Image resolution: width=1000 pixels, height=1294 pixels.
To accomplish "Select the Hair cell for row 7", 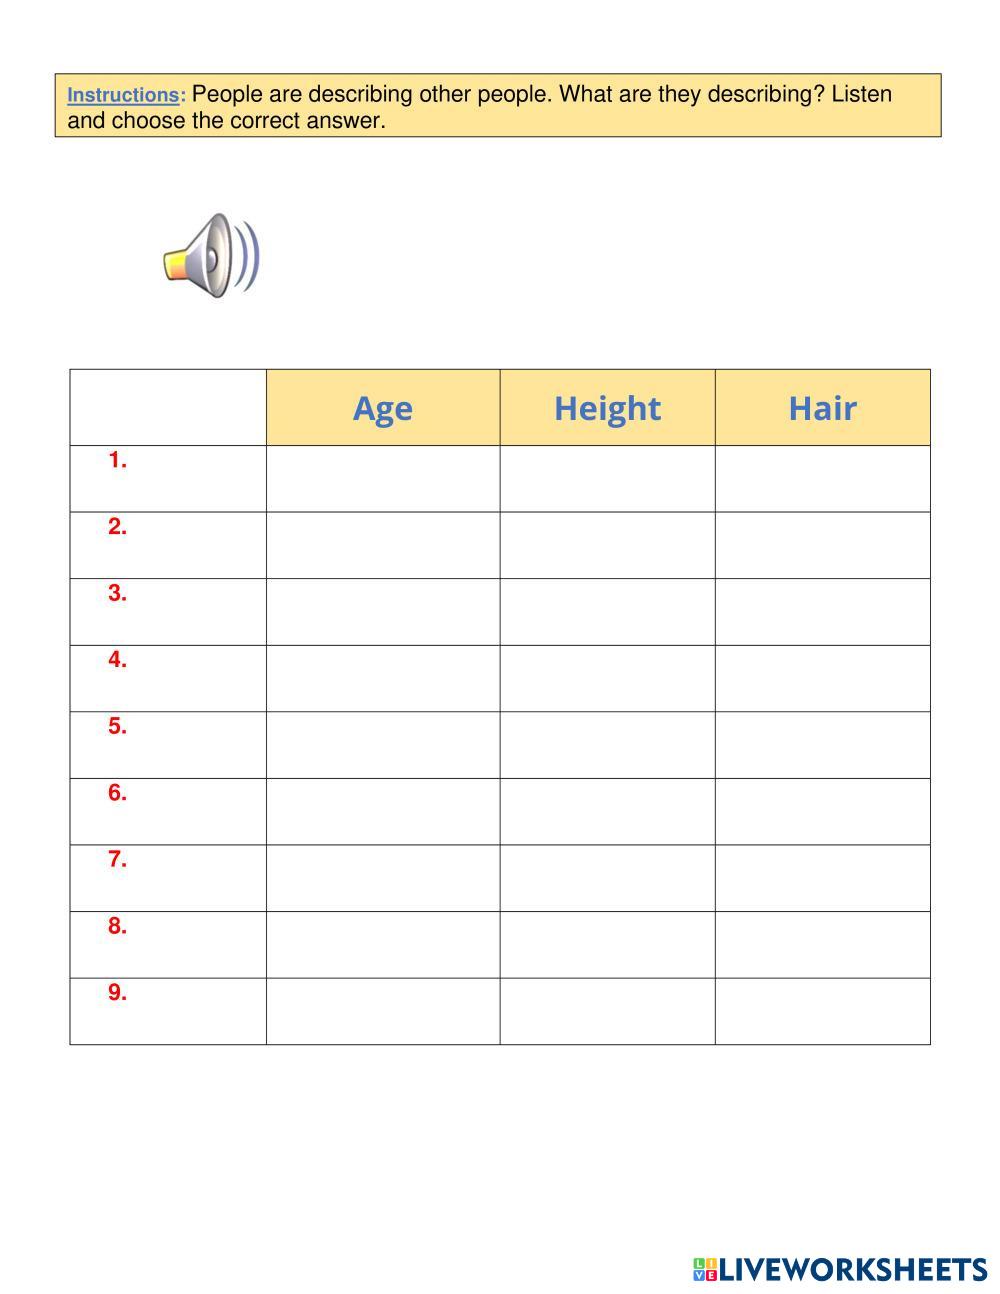I will coord(822,878).
